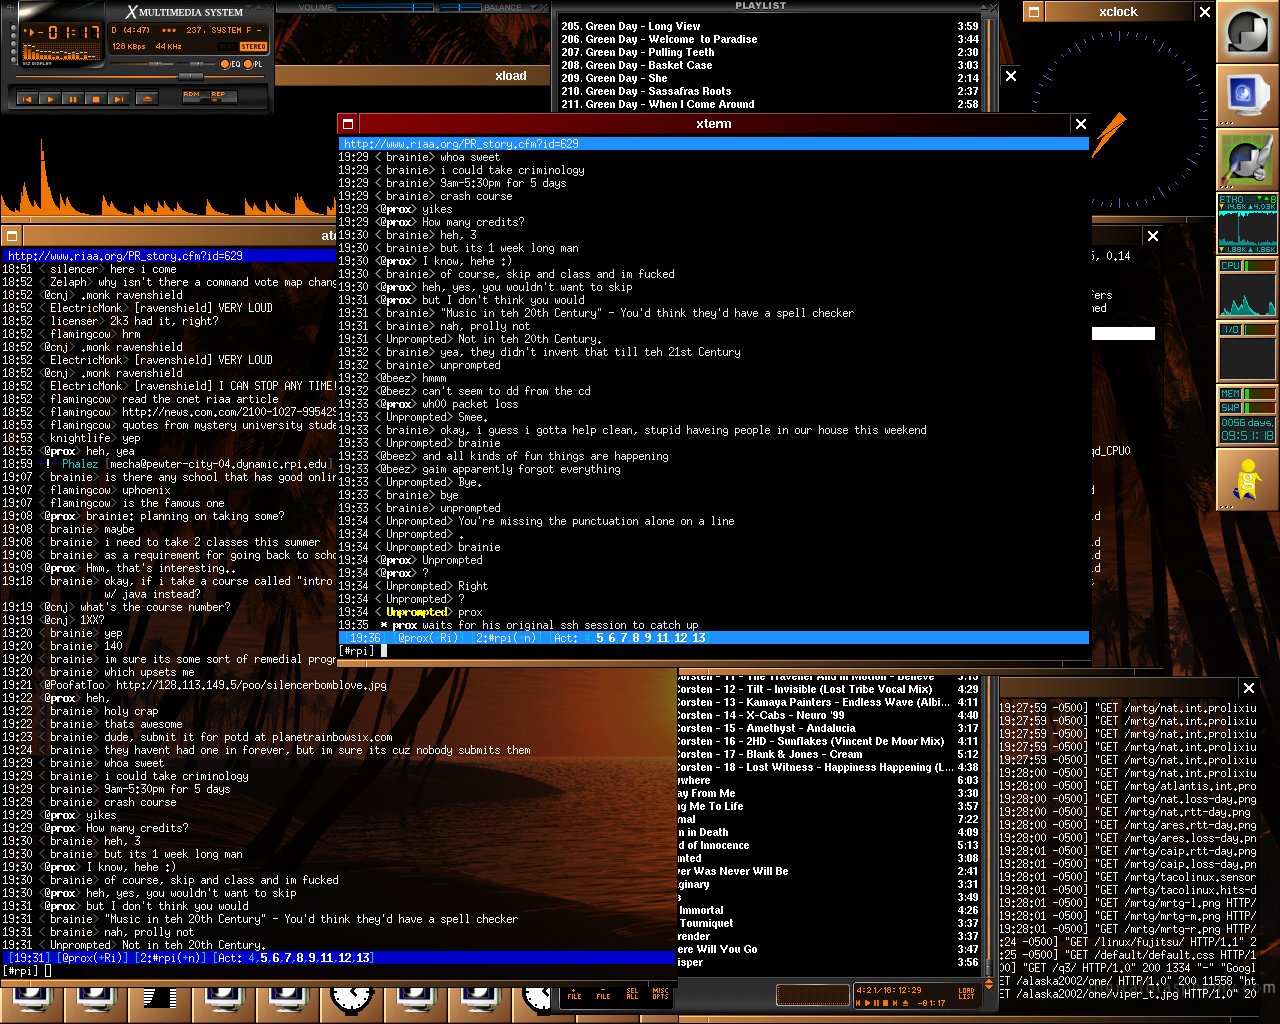
Task: Click the MEM/SWP uptime dockapp
Action: point(1247,416)
